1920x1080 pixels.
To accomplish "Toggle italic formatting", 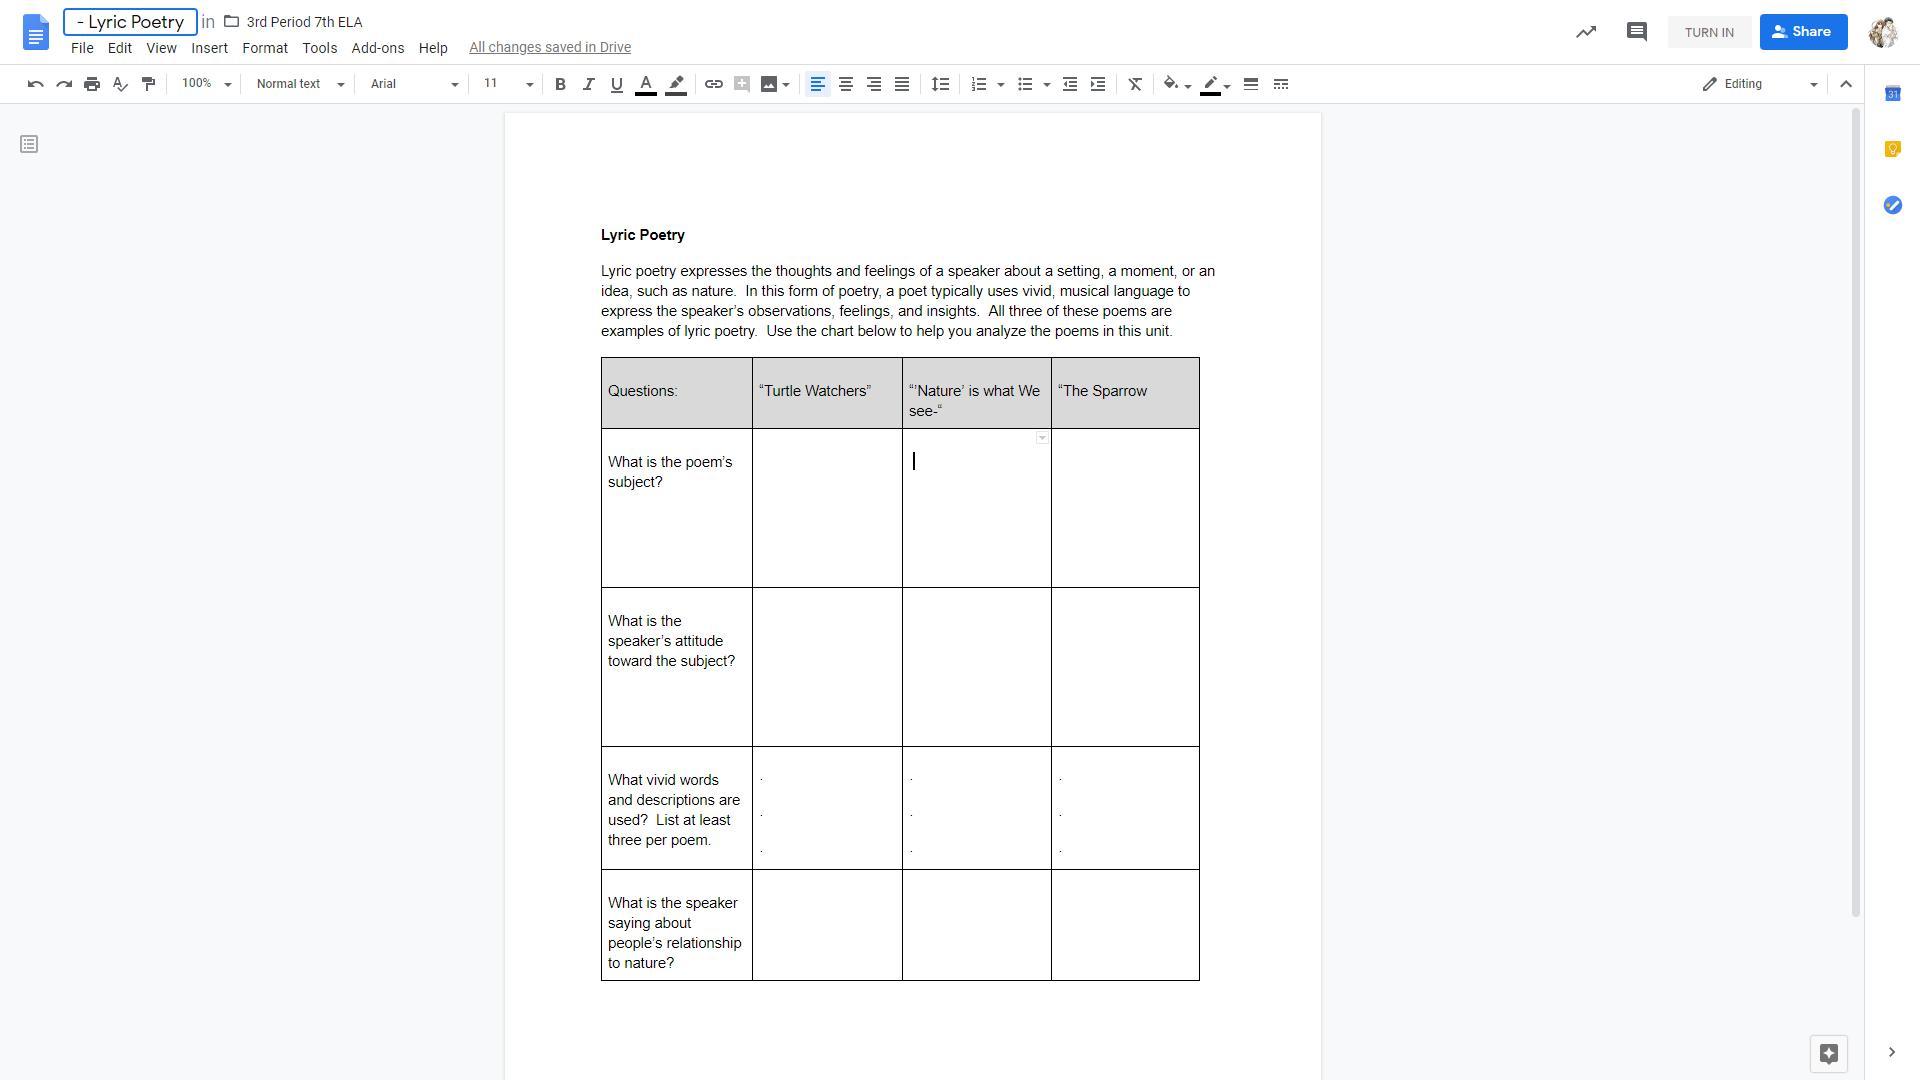I will [x=588, y=84].
